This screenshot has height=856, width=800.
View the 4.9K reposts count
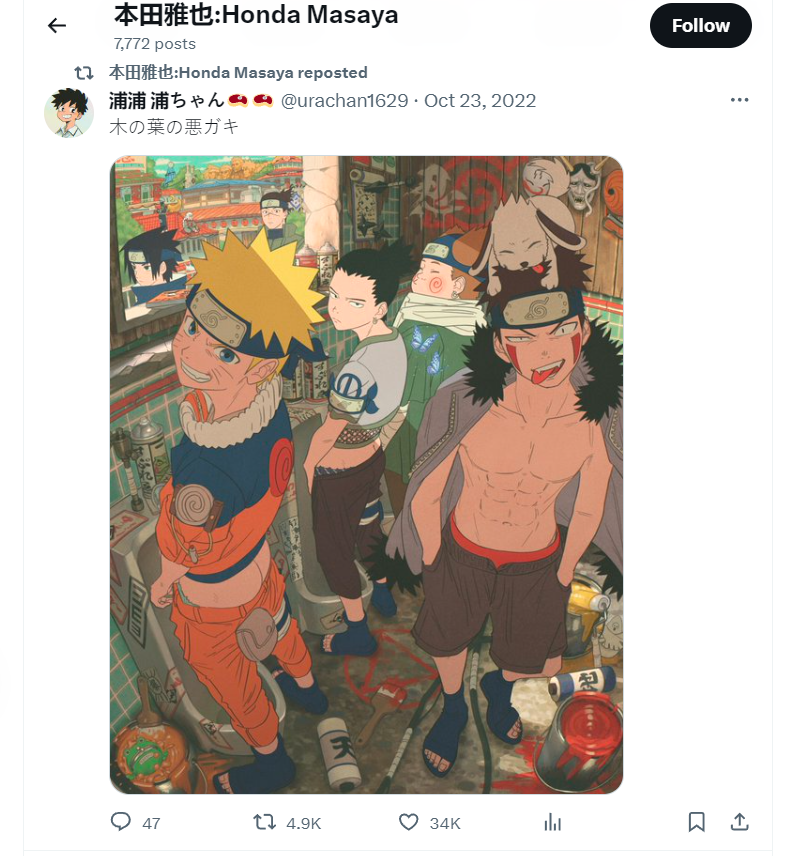[304, 823]
